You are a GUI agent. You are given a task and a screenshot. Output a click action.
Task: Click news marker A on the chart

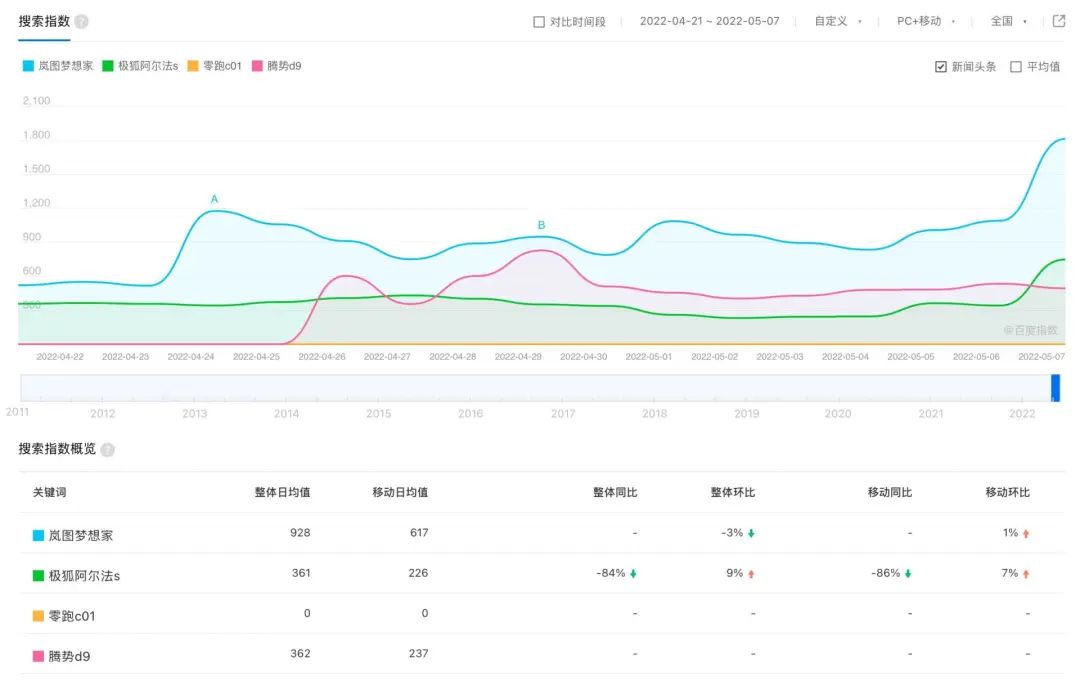(x=214, y=199)
